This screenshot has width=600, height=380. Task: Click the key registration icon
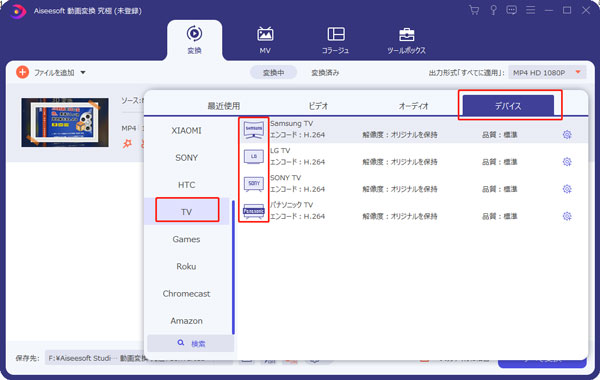(493, 10)
